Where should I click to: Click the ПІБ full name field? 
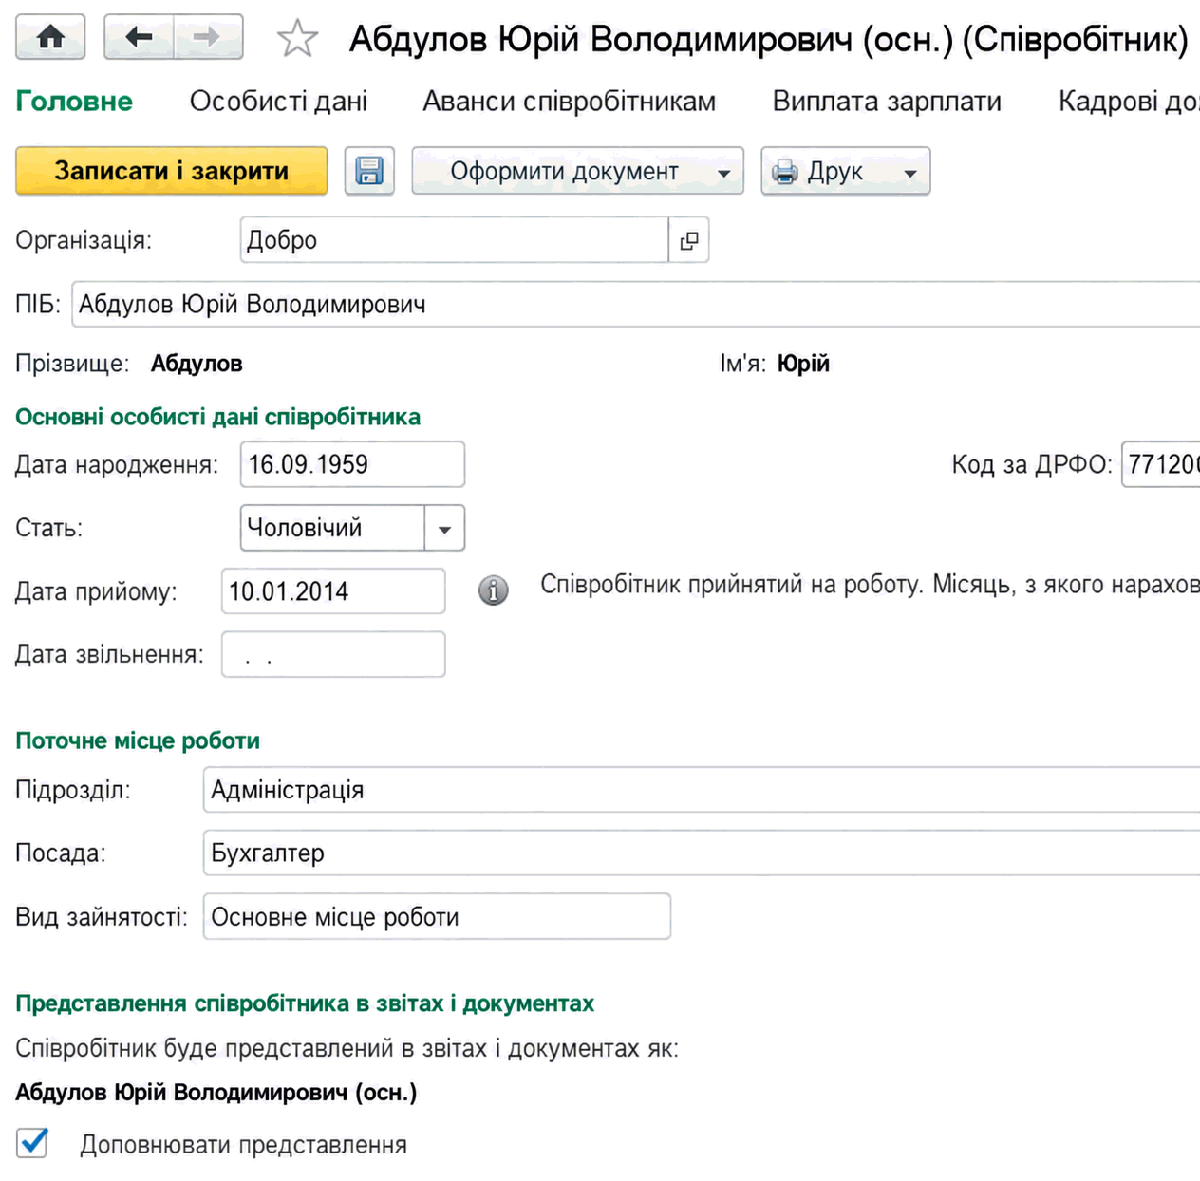(x=636, y=304)
